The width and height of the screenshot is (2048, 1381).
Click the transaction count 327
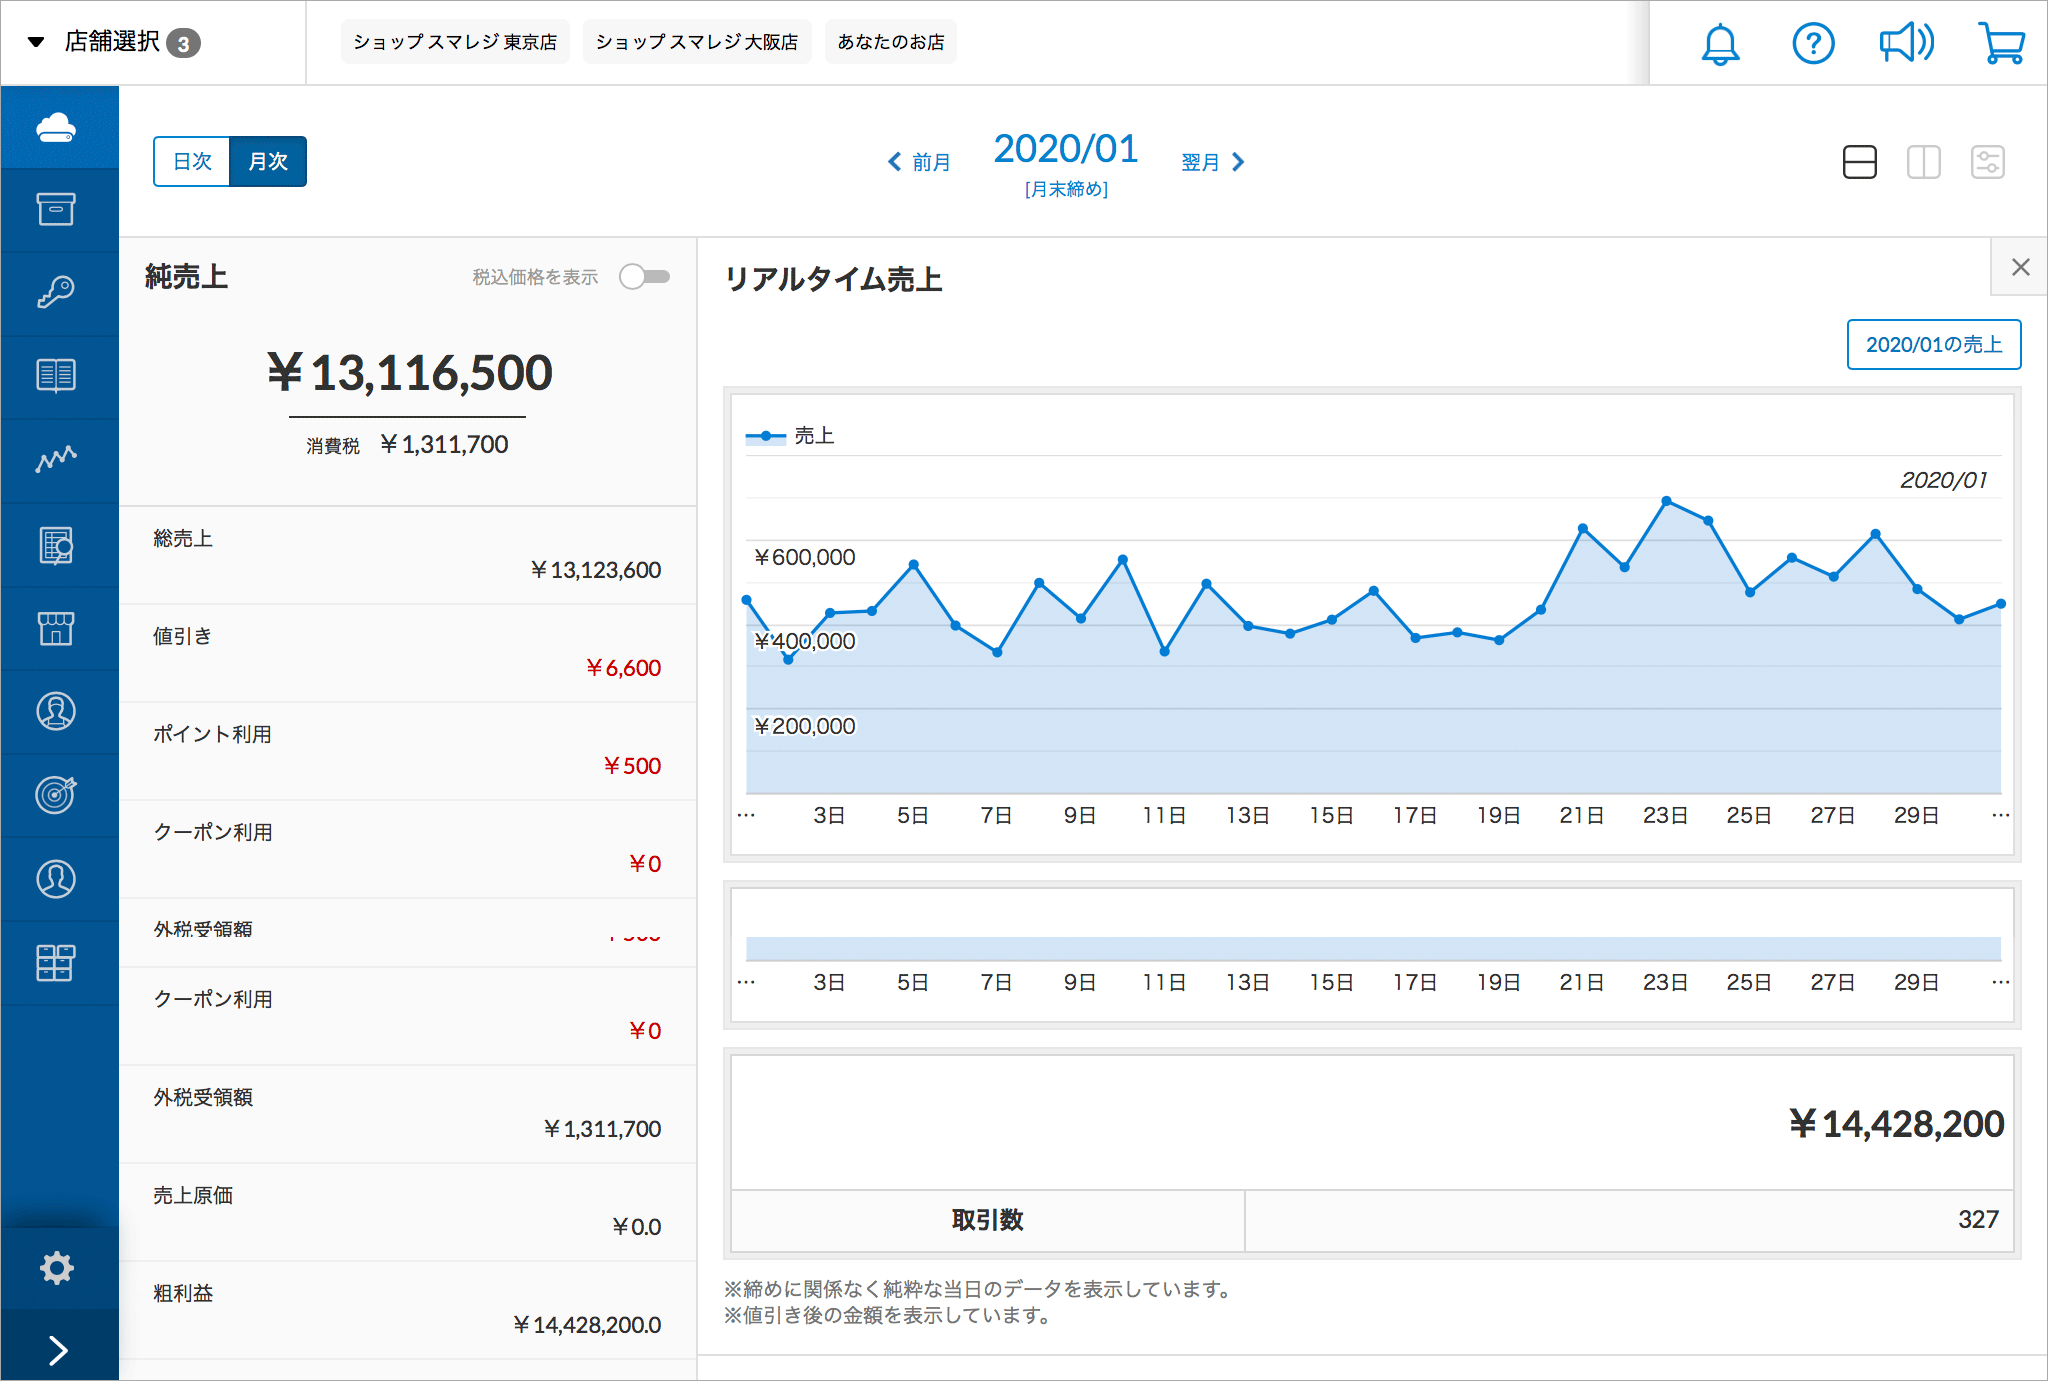coord(1978,1220)
